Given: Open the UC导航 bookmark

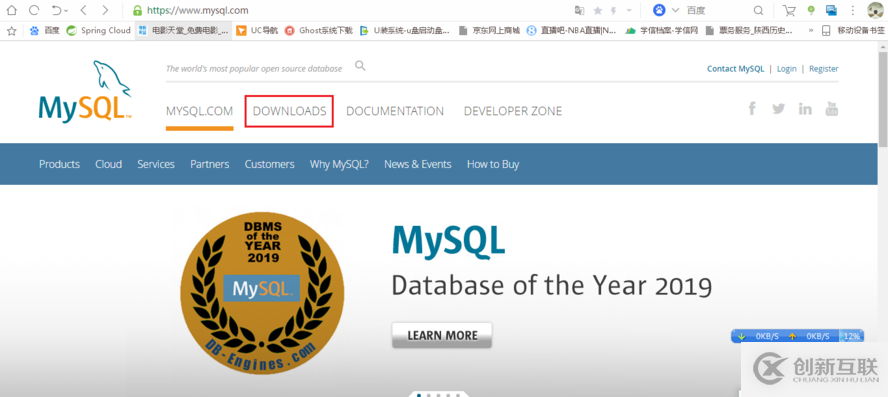Looking at the screenshot, I should point(257,31).
